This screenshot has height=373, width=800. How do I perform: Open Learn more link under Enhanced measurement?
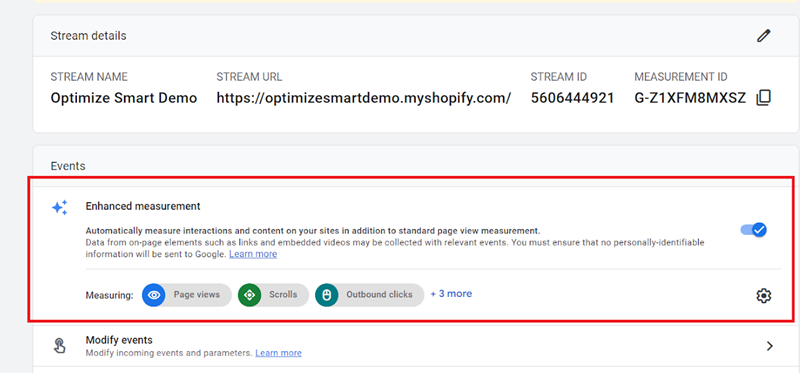253,254
